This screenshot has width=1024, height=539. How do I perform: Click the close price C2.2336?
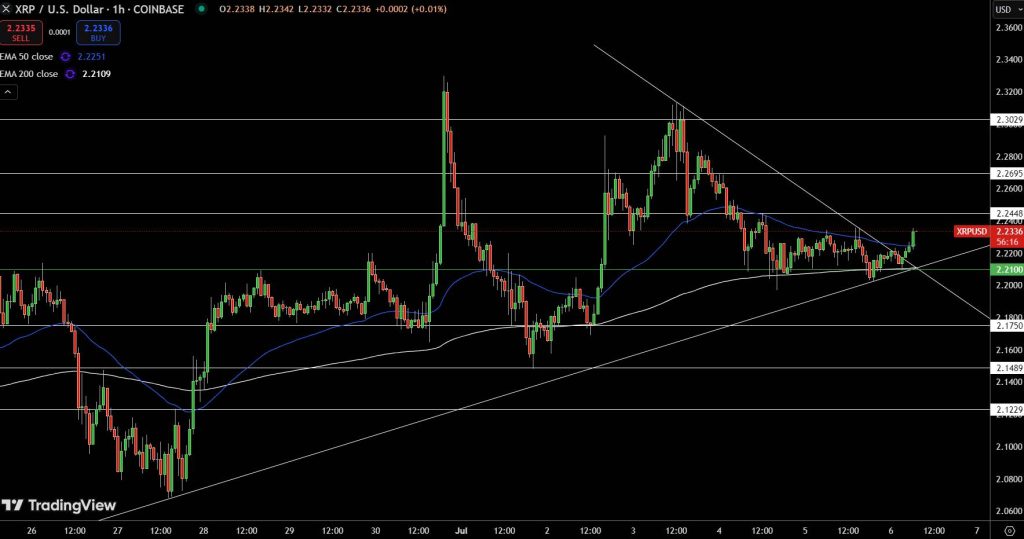point(353,9)
